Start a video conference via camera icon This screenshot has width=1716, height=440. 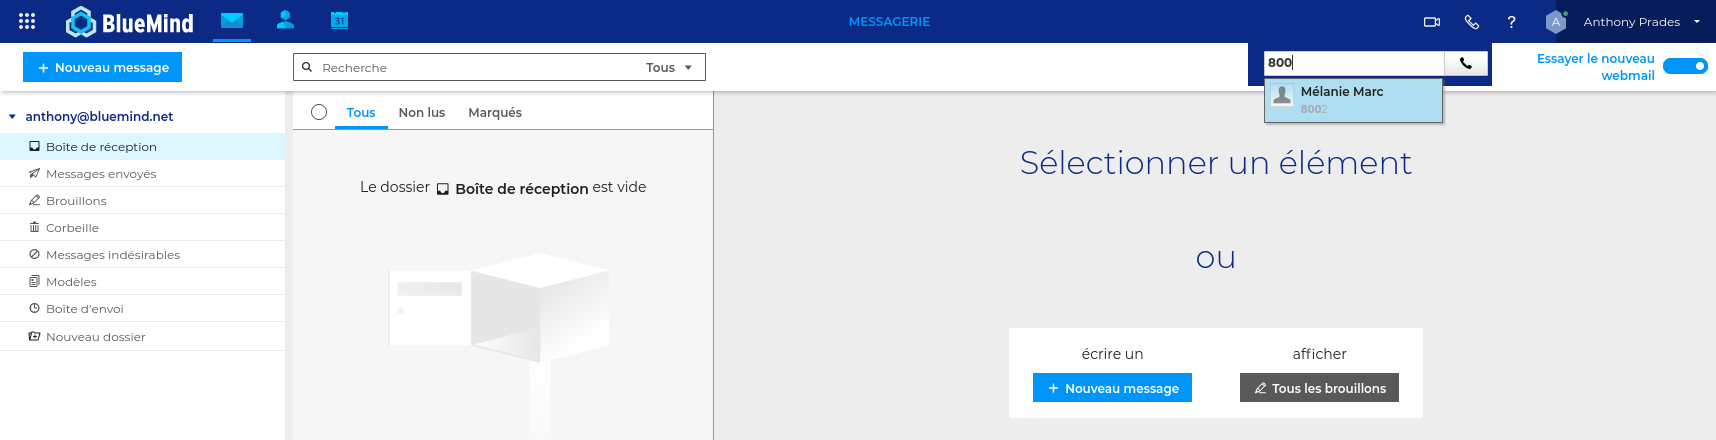click(1432, 21)
